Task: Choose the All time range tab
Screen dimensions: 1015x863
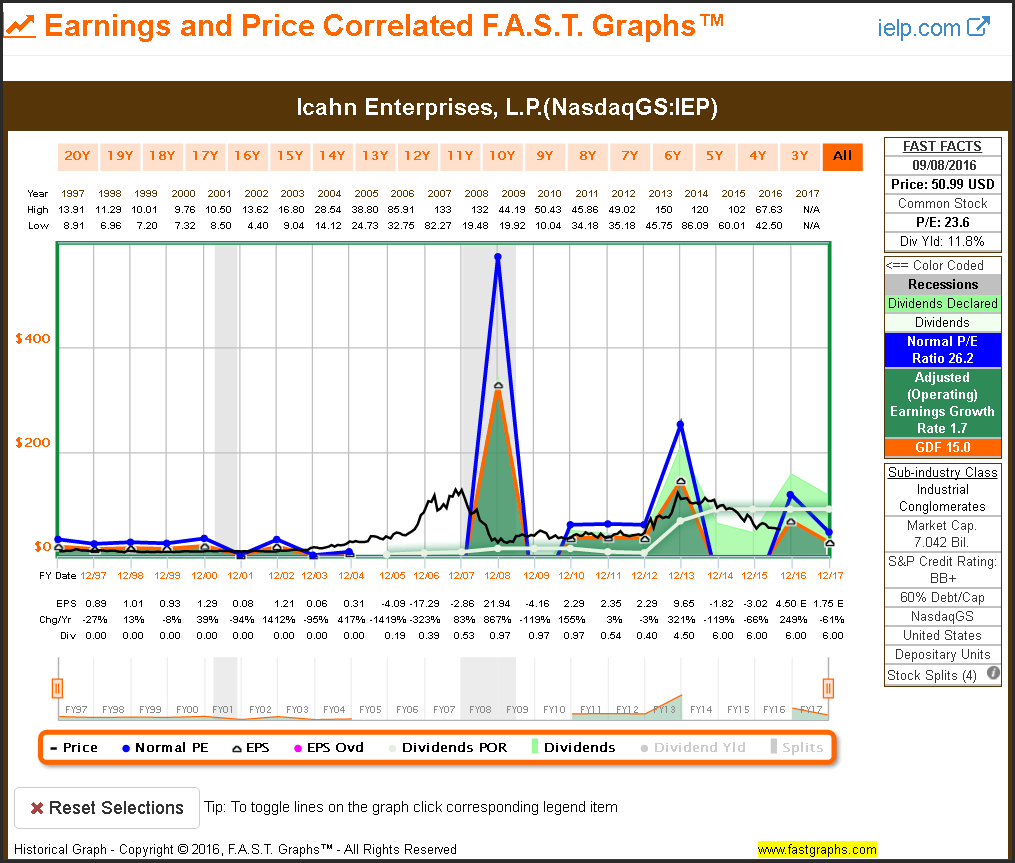Action: (x=842, y=155)
